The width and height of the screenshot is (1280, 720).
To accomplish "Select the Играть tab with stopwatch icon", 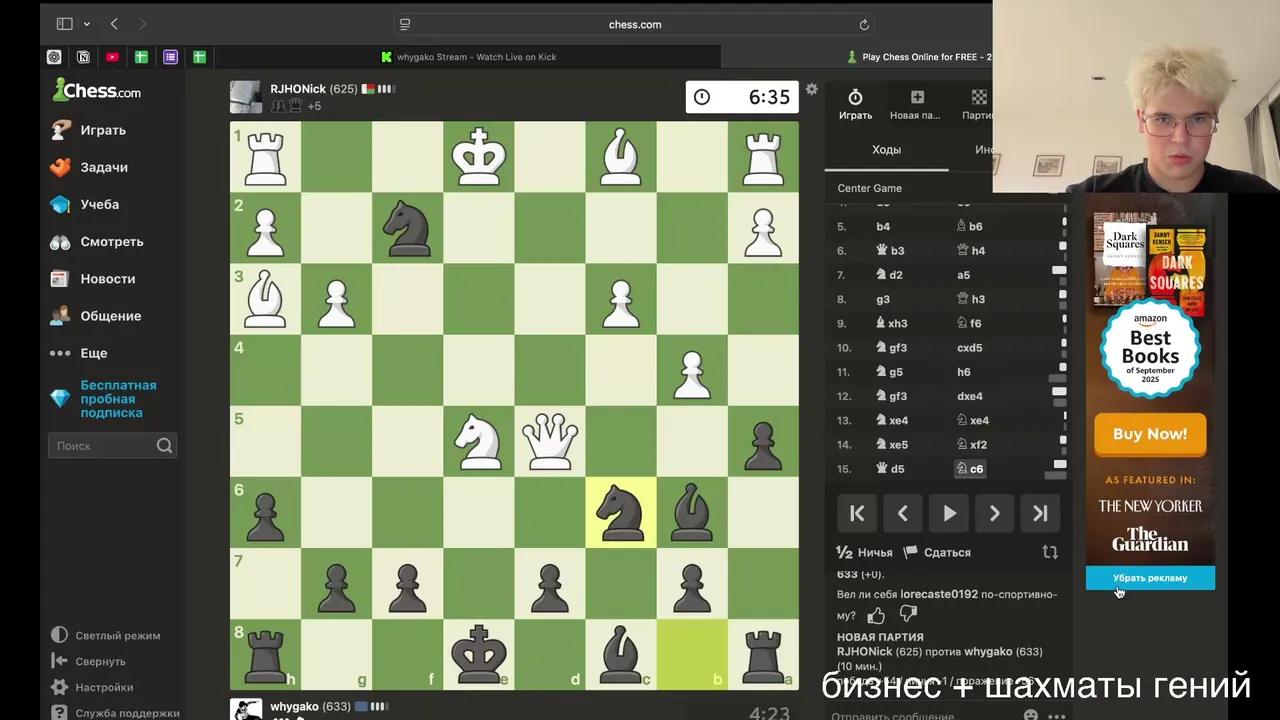I will (855, 104).
